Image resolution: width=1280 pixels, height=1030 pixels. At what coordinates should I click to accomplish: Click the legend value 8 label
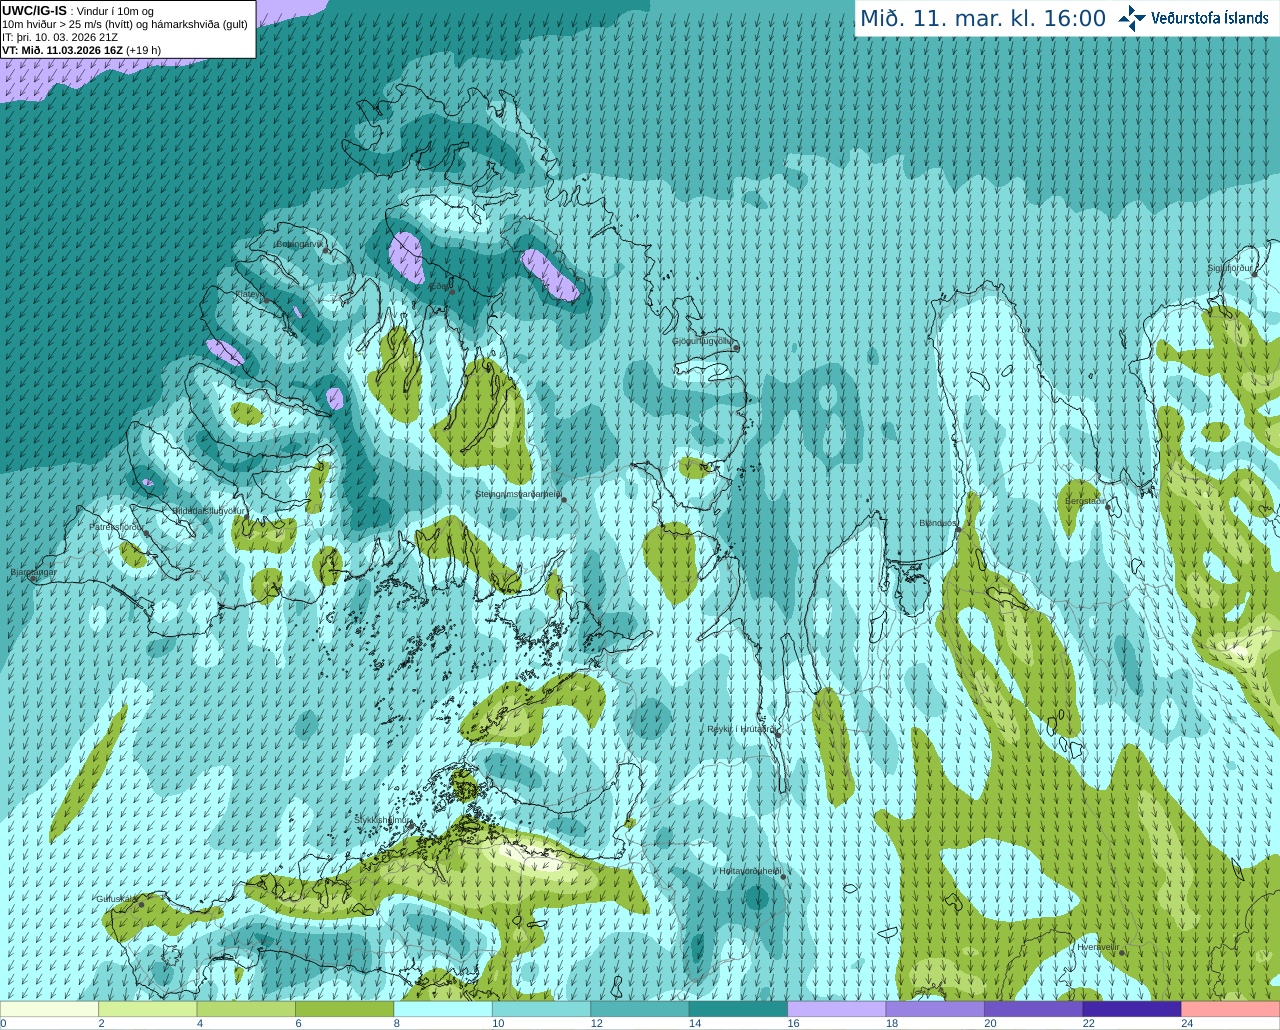point(396,1023)
